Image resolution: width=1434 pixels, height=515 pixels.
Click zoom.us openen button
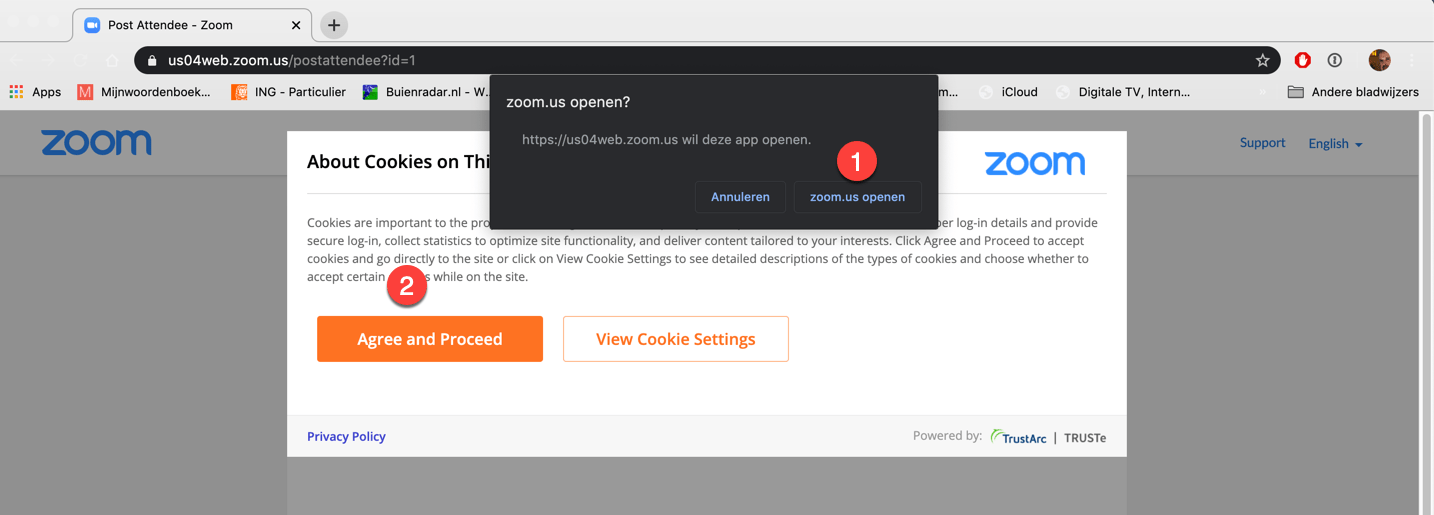click(857, 197)
